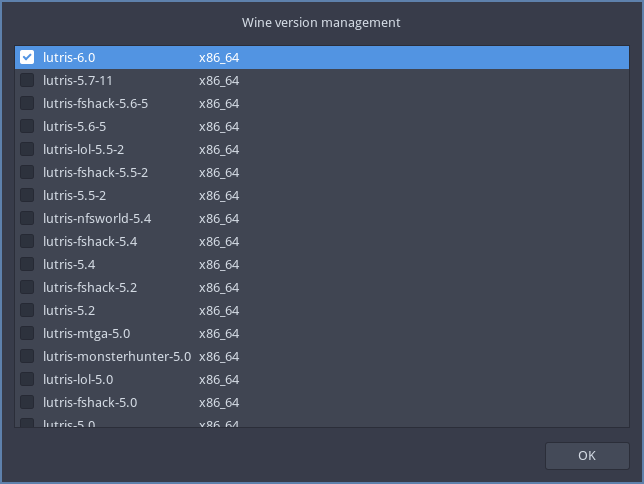Select the lutris-fshack-5.6-5 version name
The image size is (644, 484).
coord(95,104)
